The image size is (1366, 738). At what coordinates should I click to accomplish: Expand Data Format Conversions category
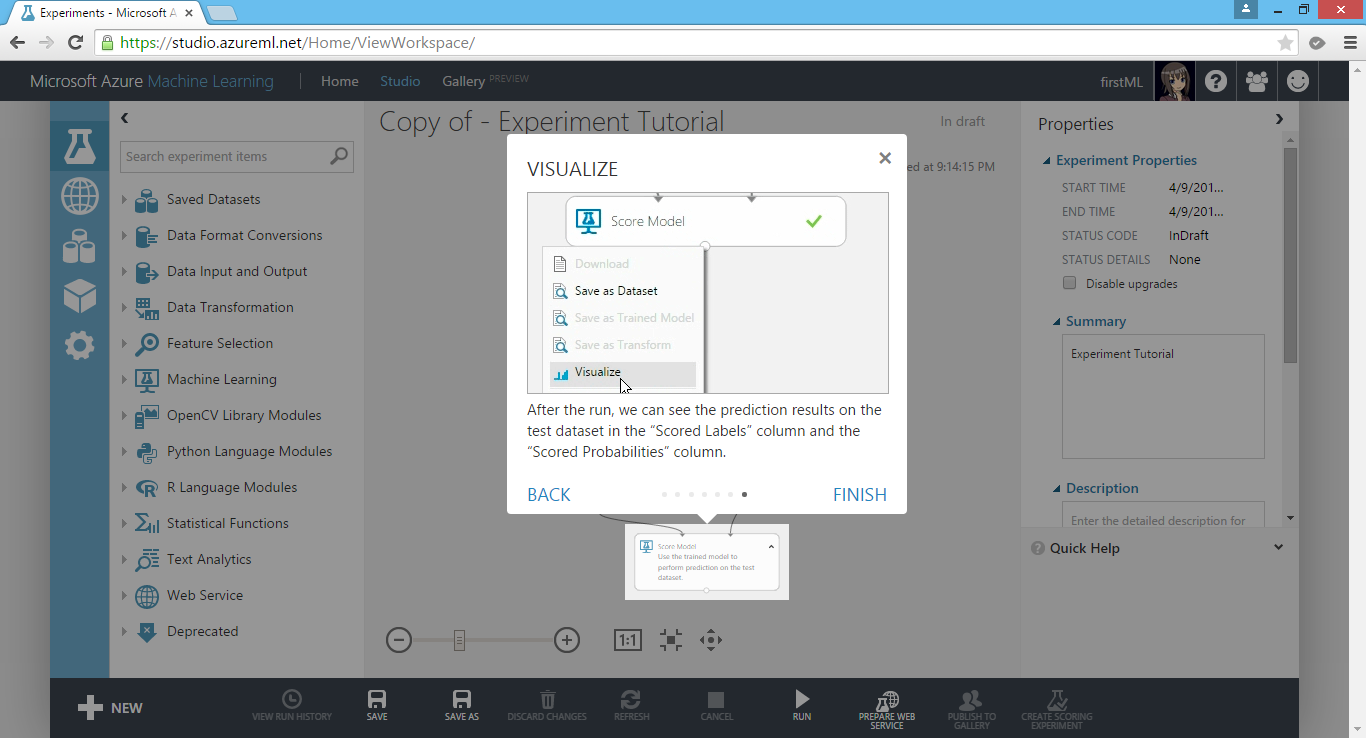click(125, 235)
